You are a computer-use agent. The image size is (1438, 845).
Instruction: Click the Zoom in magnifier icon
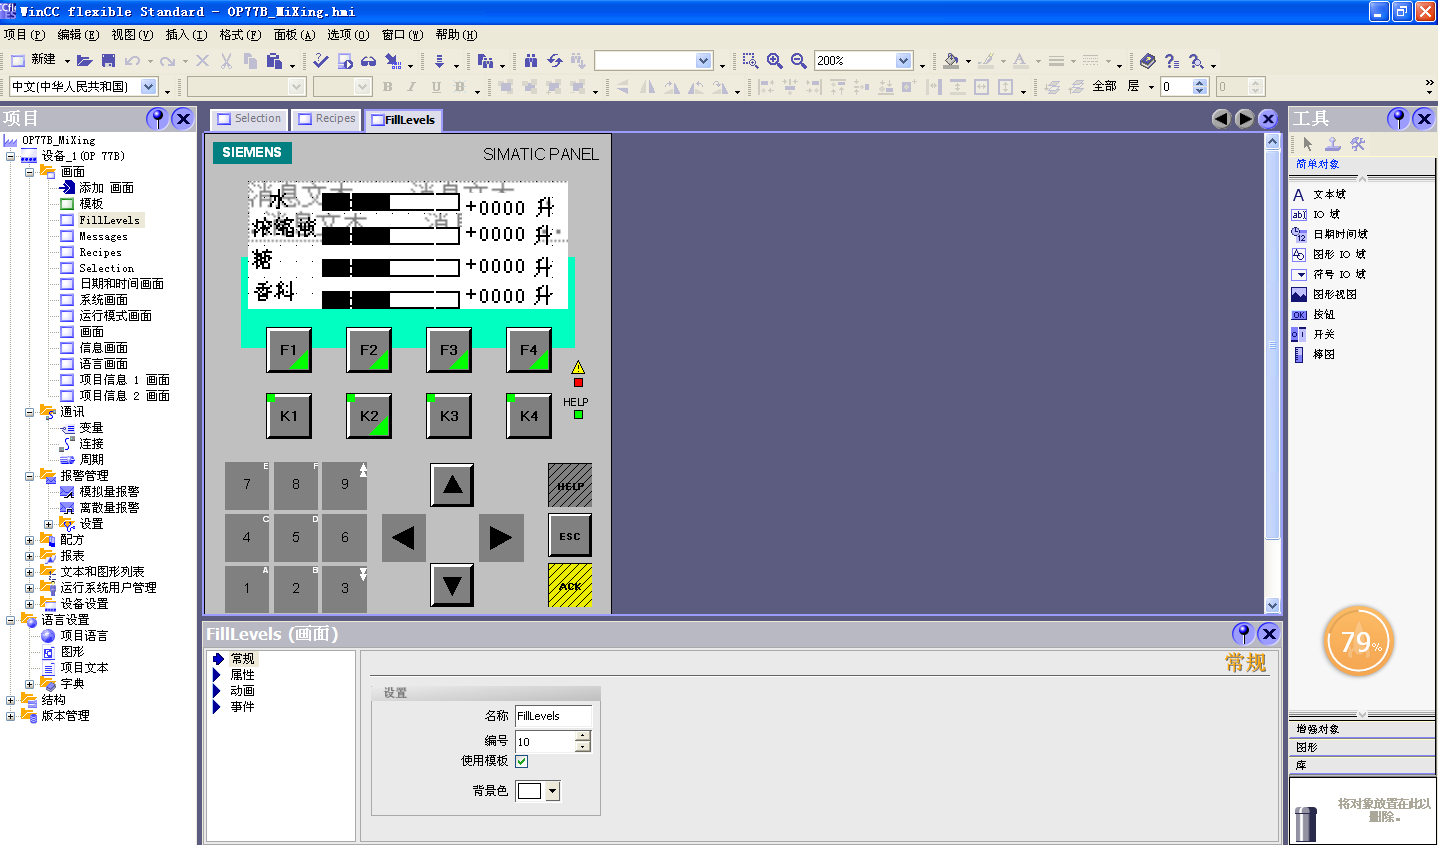point(774,61)
